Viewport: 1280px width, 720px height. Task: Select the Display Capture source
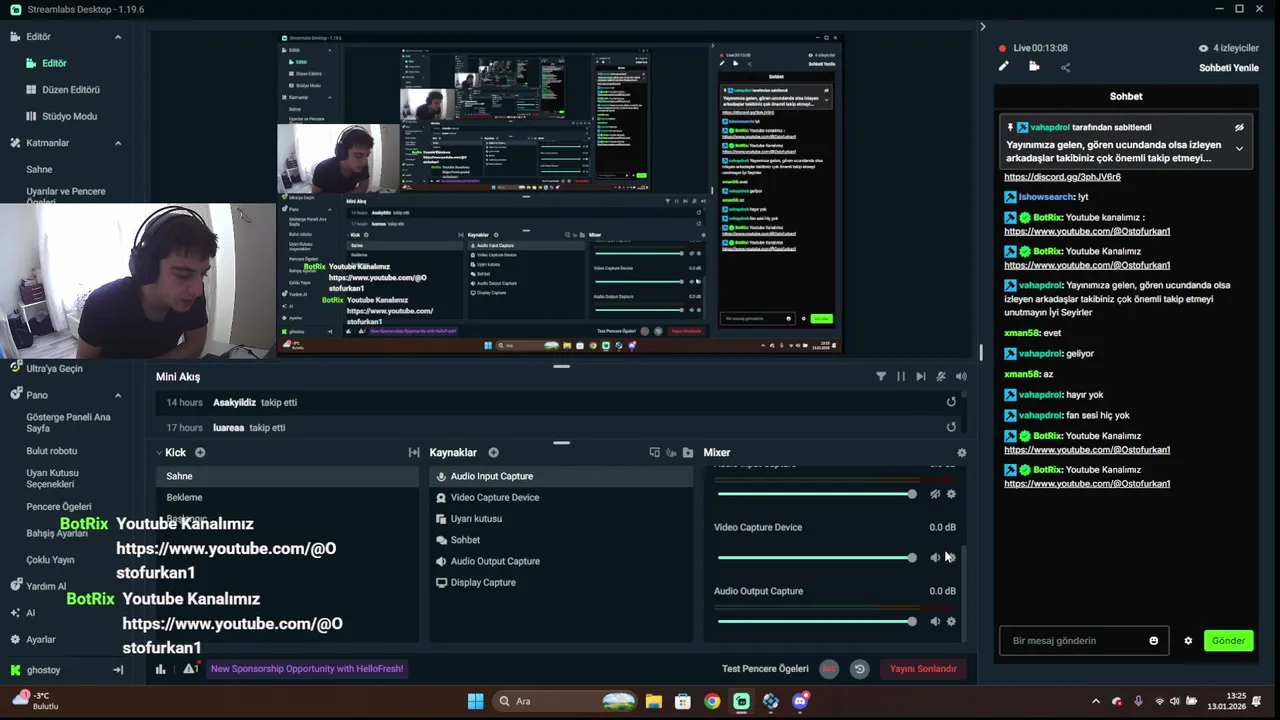(561, 582)
